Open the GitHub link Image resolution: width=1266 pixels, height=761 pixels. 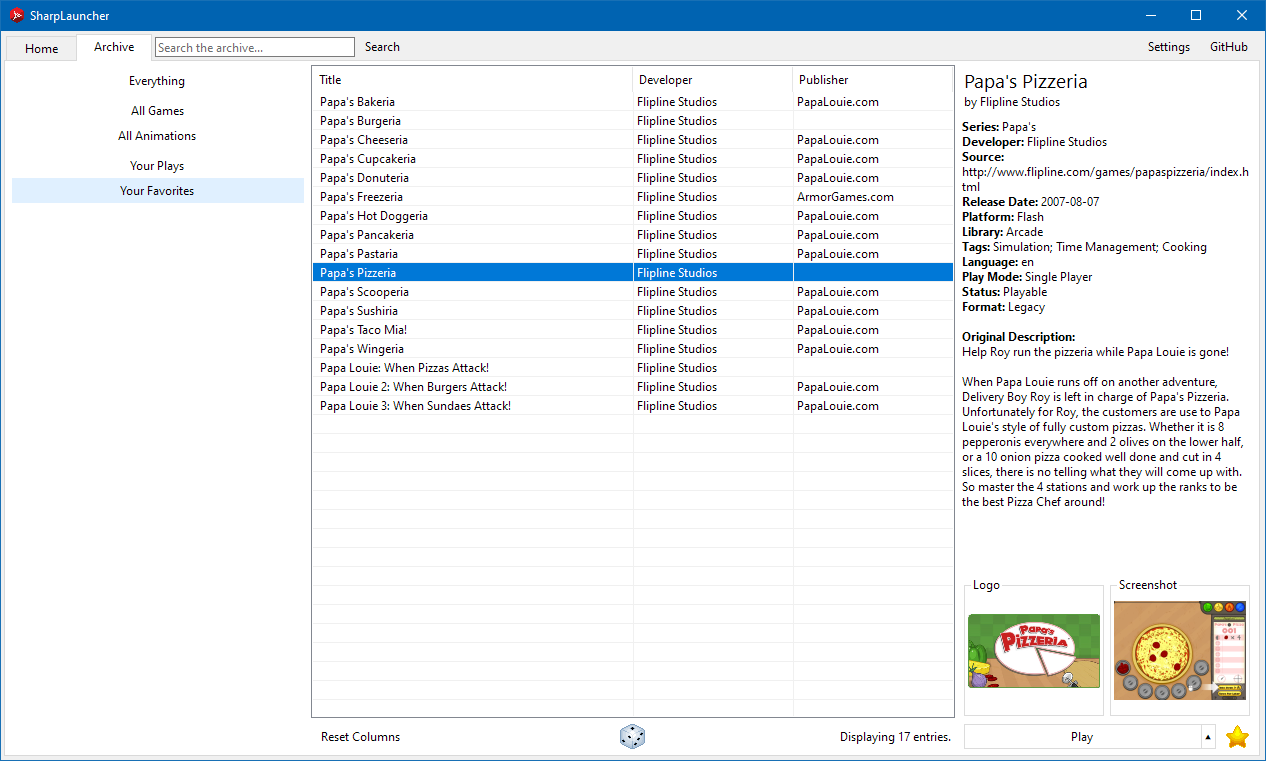[x=1229, y=47]
